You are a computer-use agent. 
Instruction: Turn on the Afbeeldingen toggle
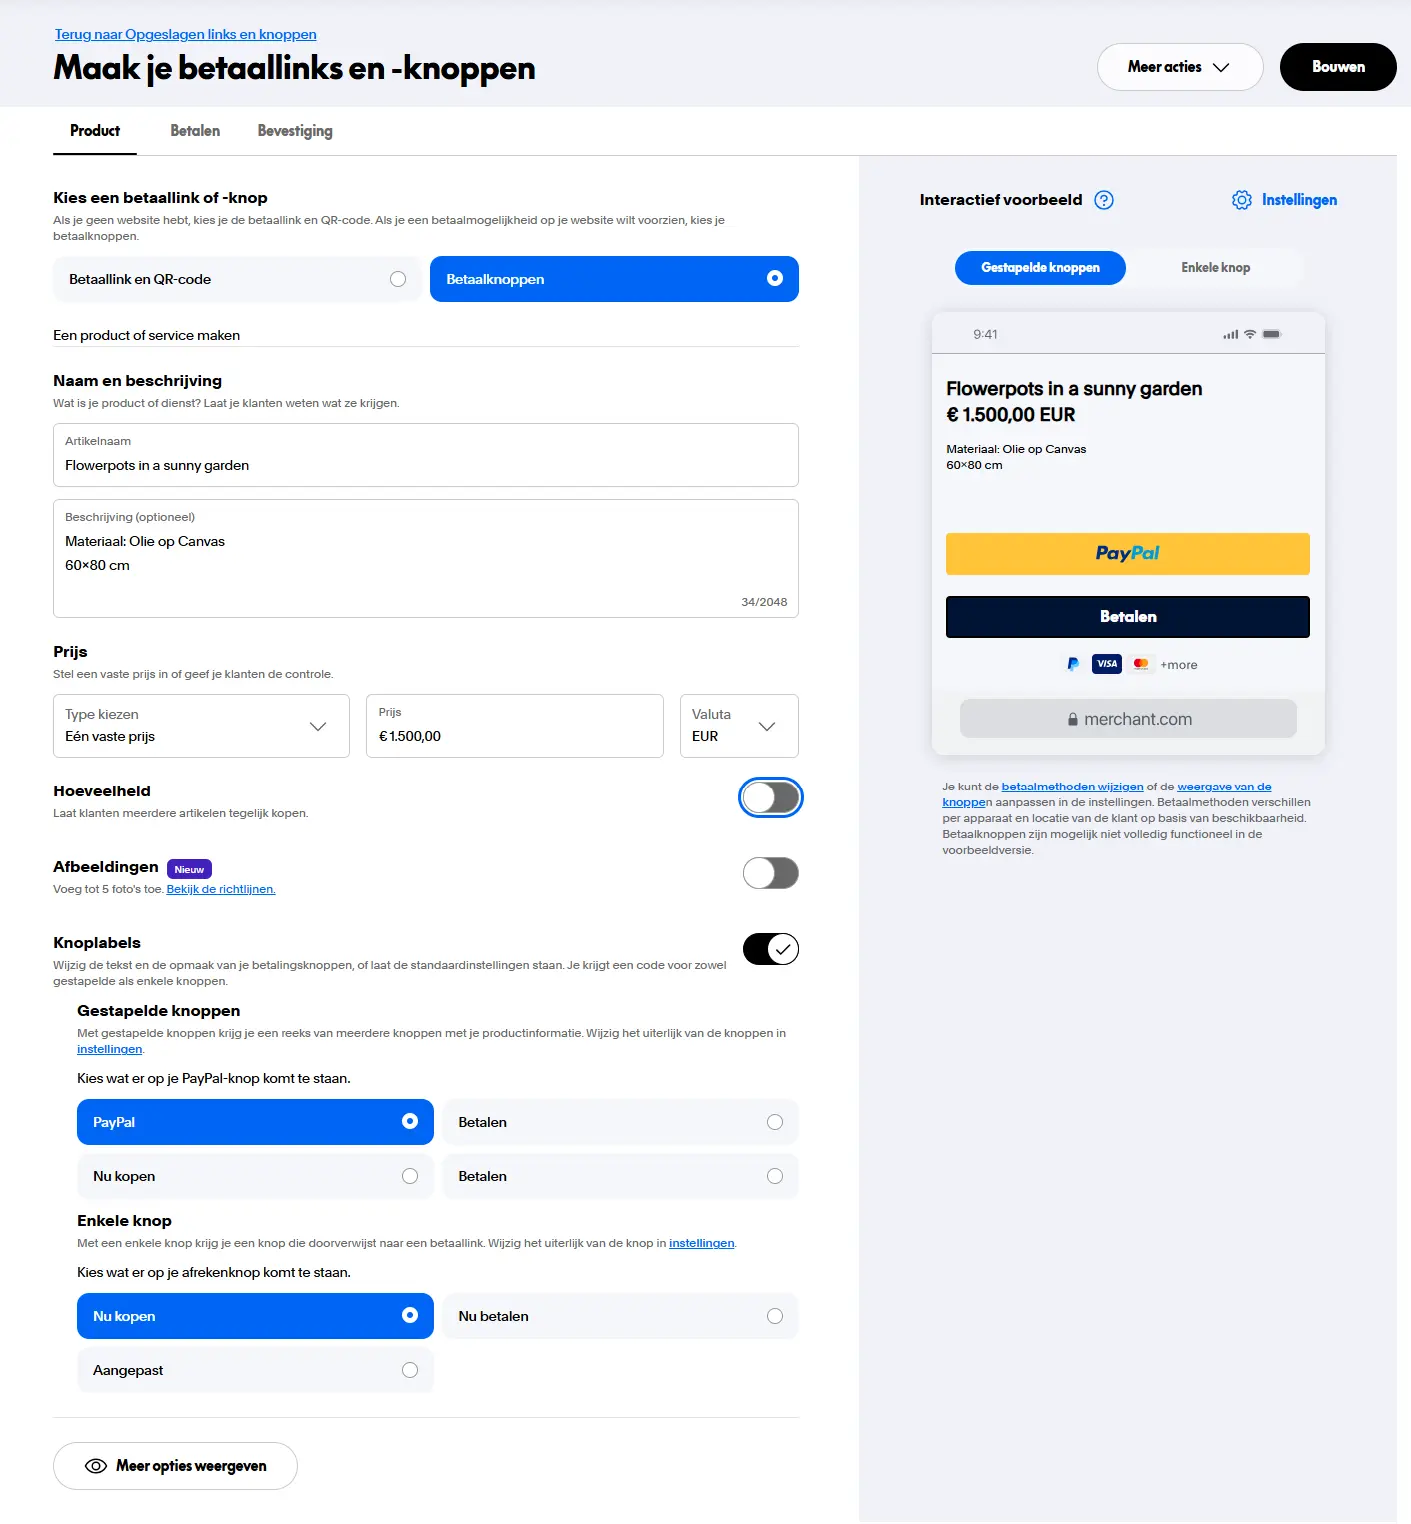click(770, 873)
